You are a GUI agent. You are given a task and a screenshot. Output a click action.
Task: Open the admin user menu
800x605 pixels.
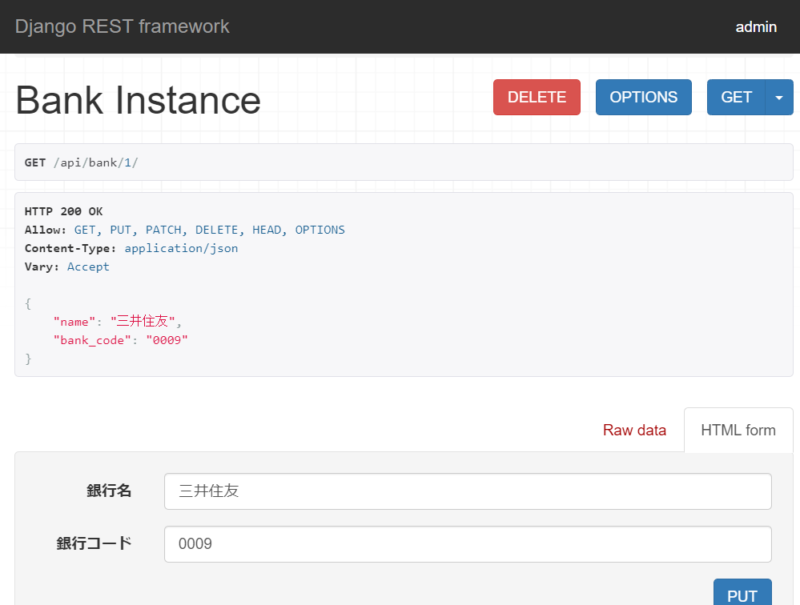tap(756, 27)
